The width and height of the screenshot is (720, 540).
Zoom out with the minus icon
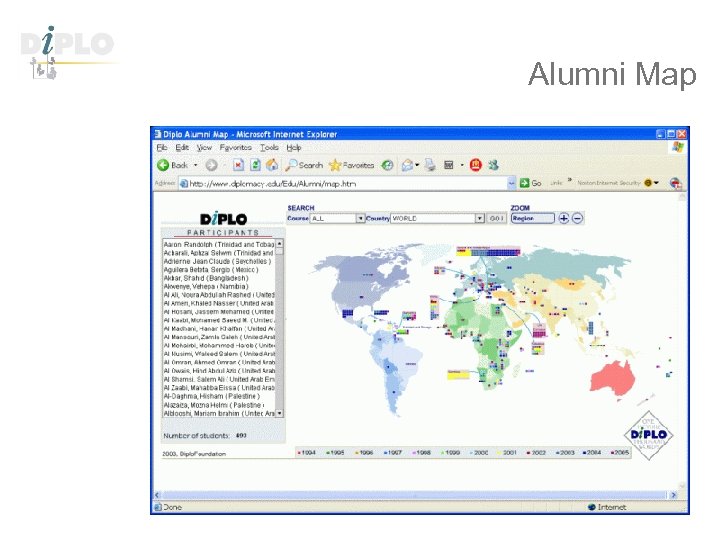578,219
